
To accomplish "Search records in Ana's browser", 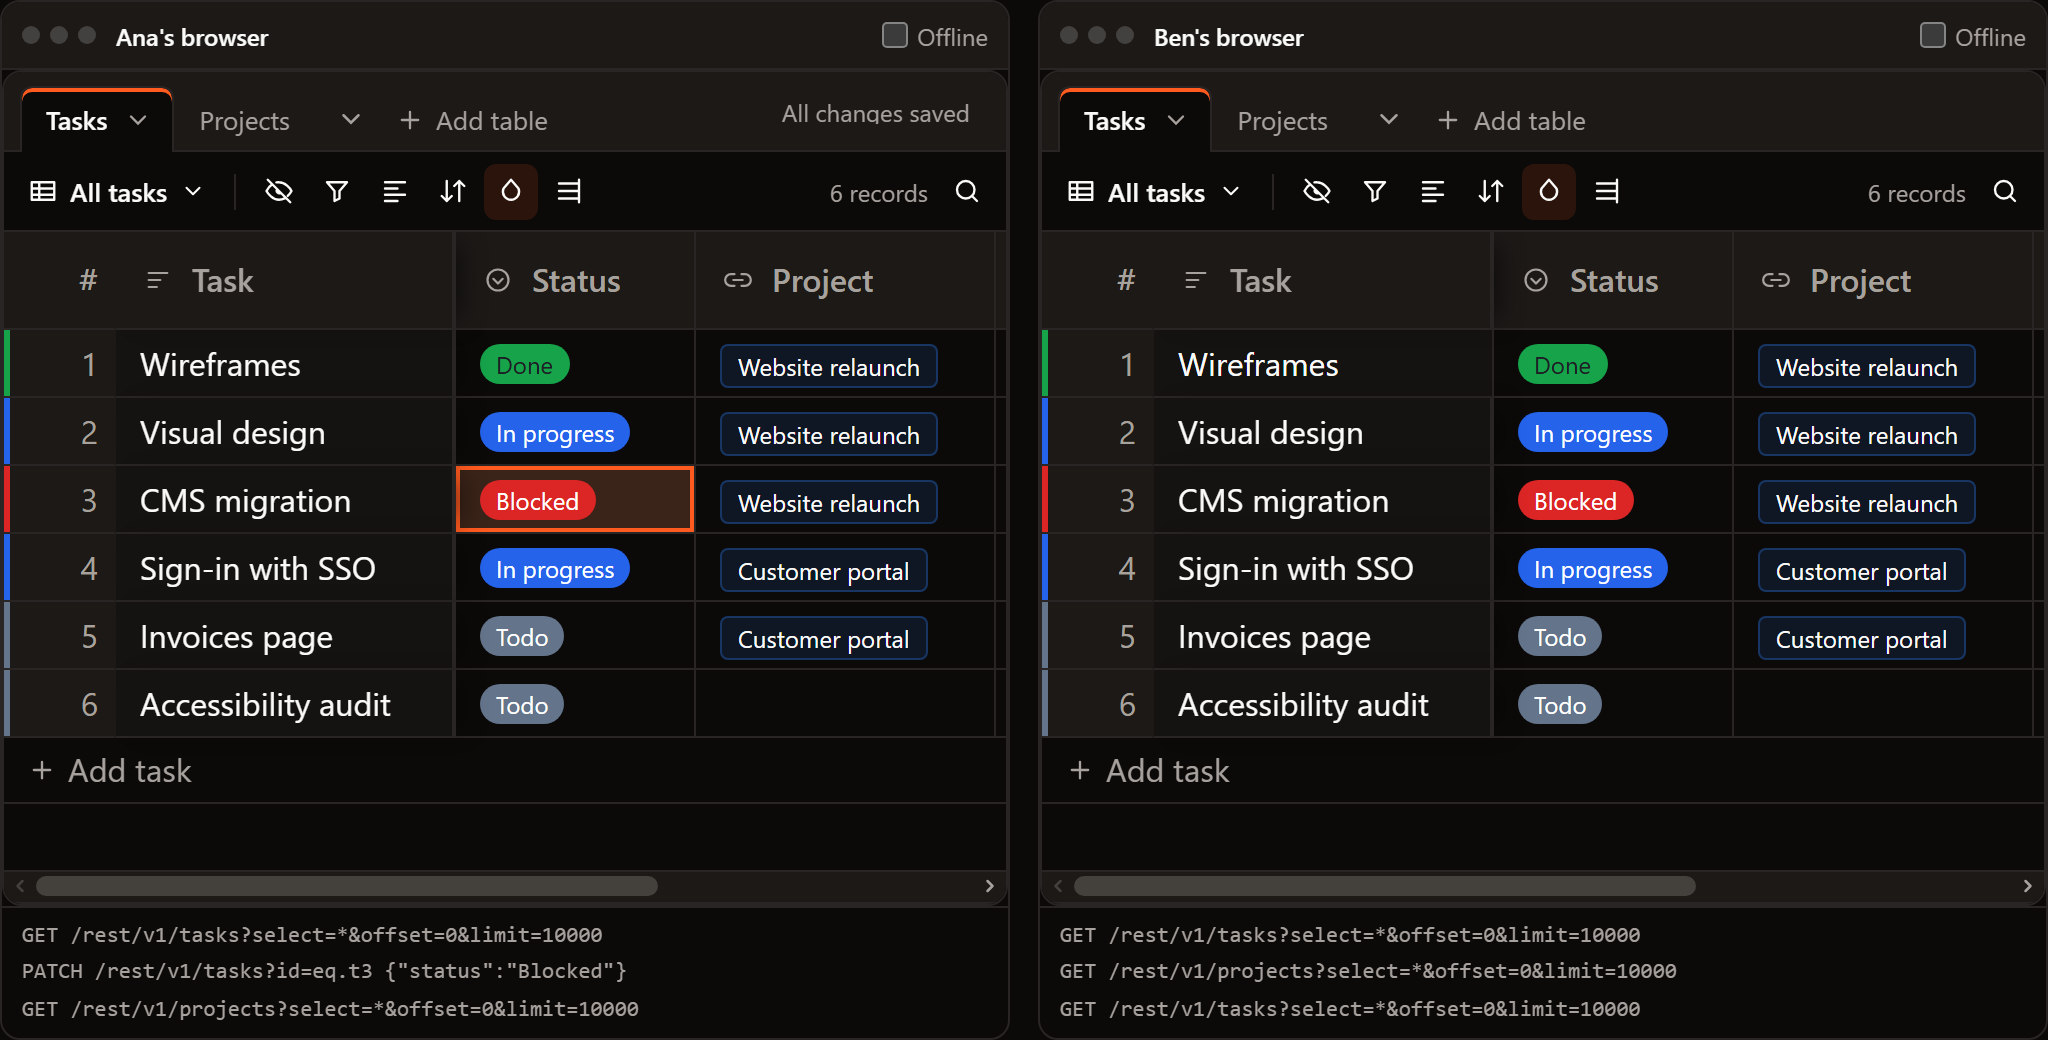I will click(967, 191).
